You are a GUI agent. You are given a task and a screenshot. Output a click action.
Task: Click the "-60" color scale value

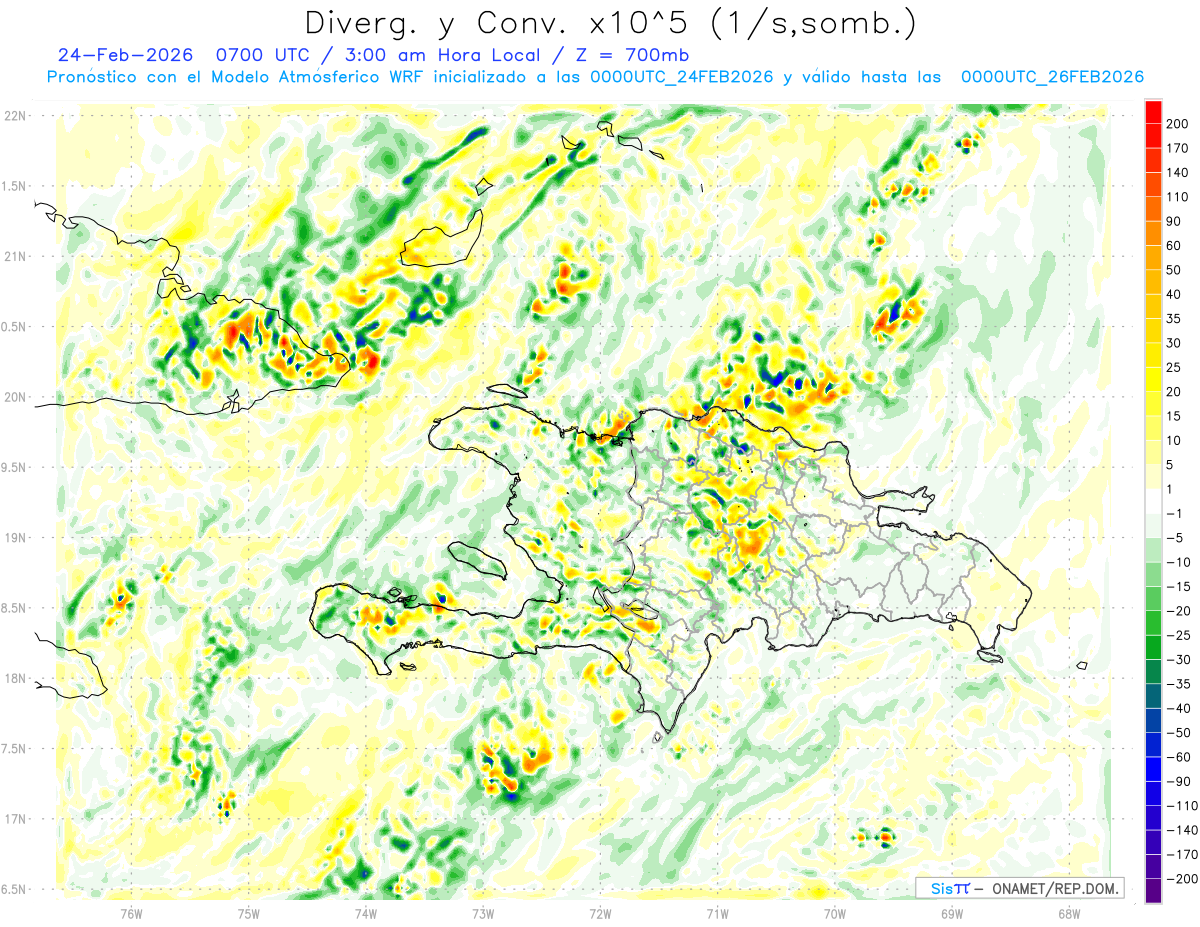click(1176, 758)
